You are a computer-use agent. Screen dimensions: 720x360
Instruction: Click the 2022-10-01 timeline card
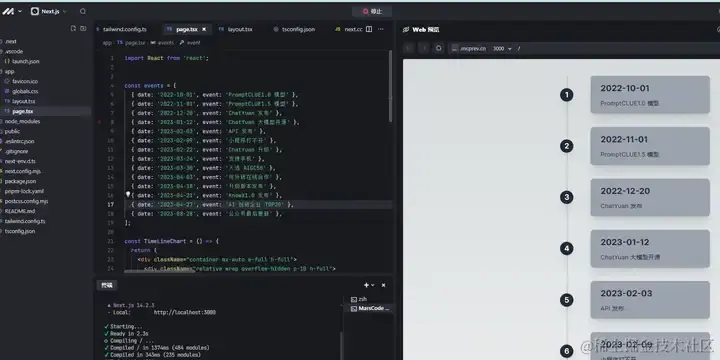(650, 95)
